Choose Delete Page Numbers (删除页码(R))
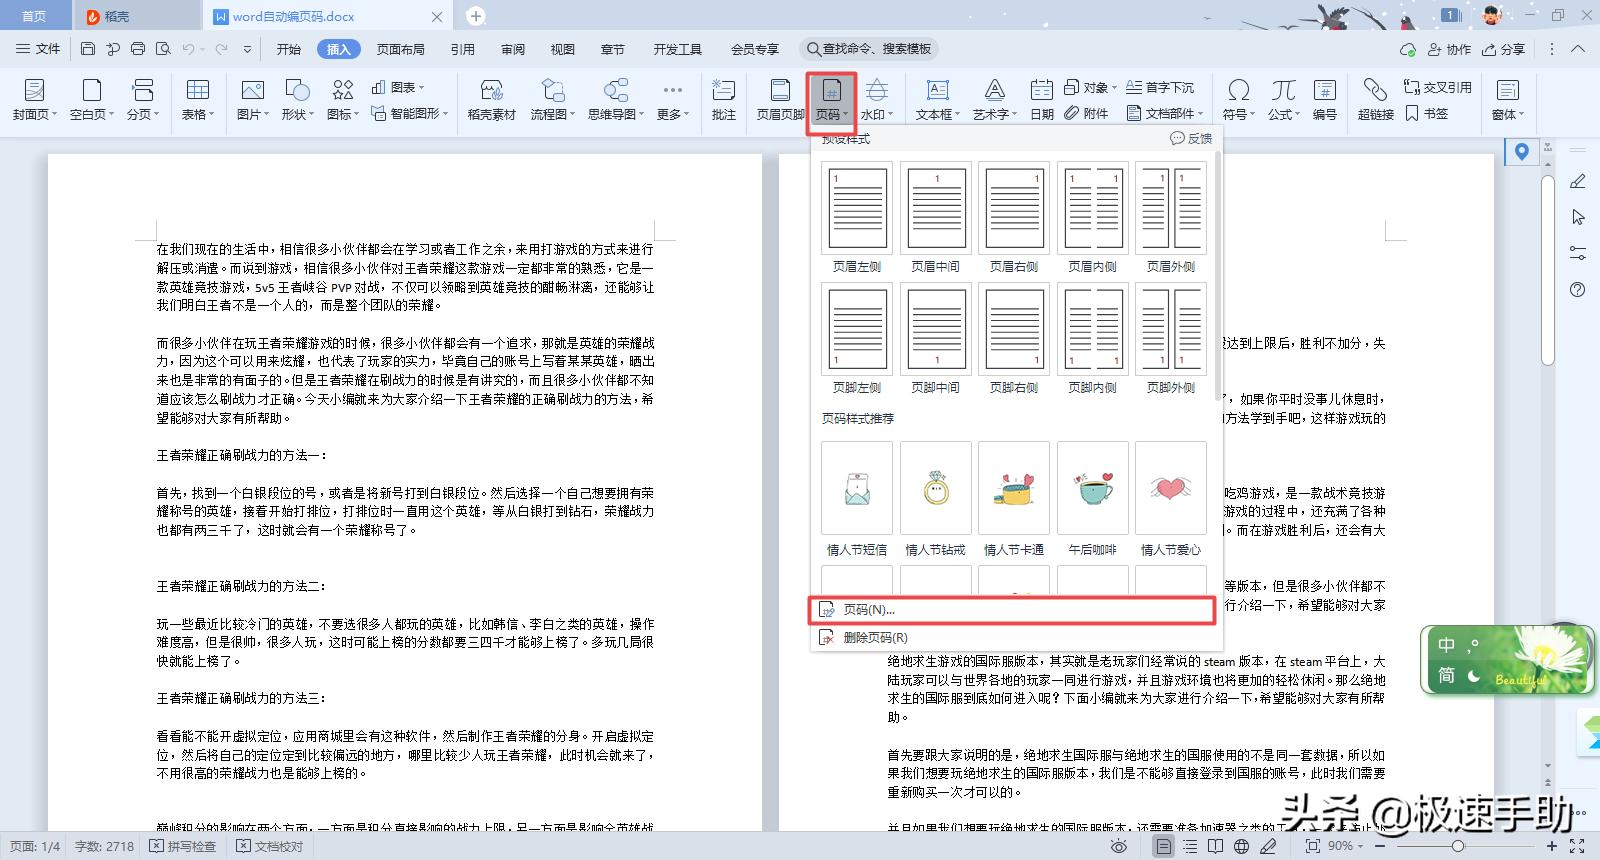Screen dimensions: 1600x860 click(x=1012, y=638)
